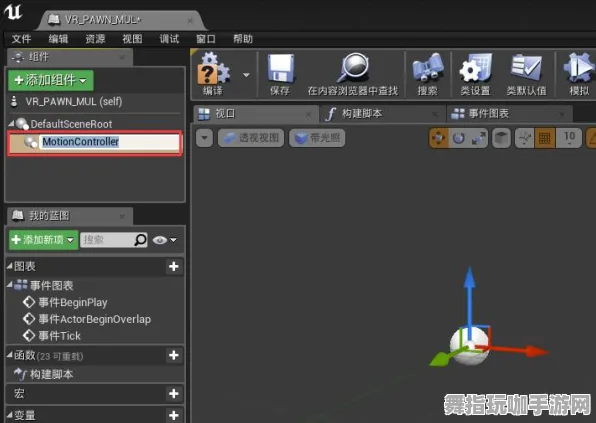Toggle grid snapping in viewport toolbar
The width and height of the screenshot is (596, 423).
(545, 138)
